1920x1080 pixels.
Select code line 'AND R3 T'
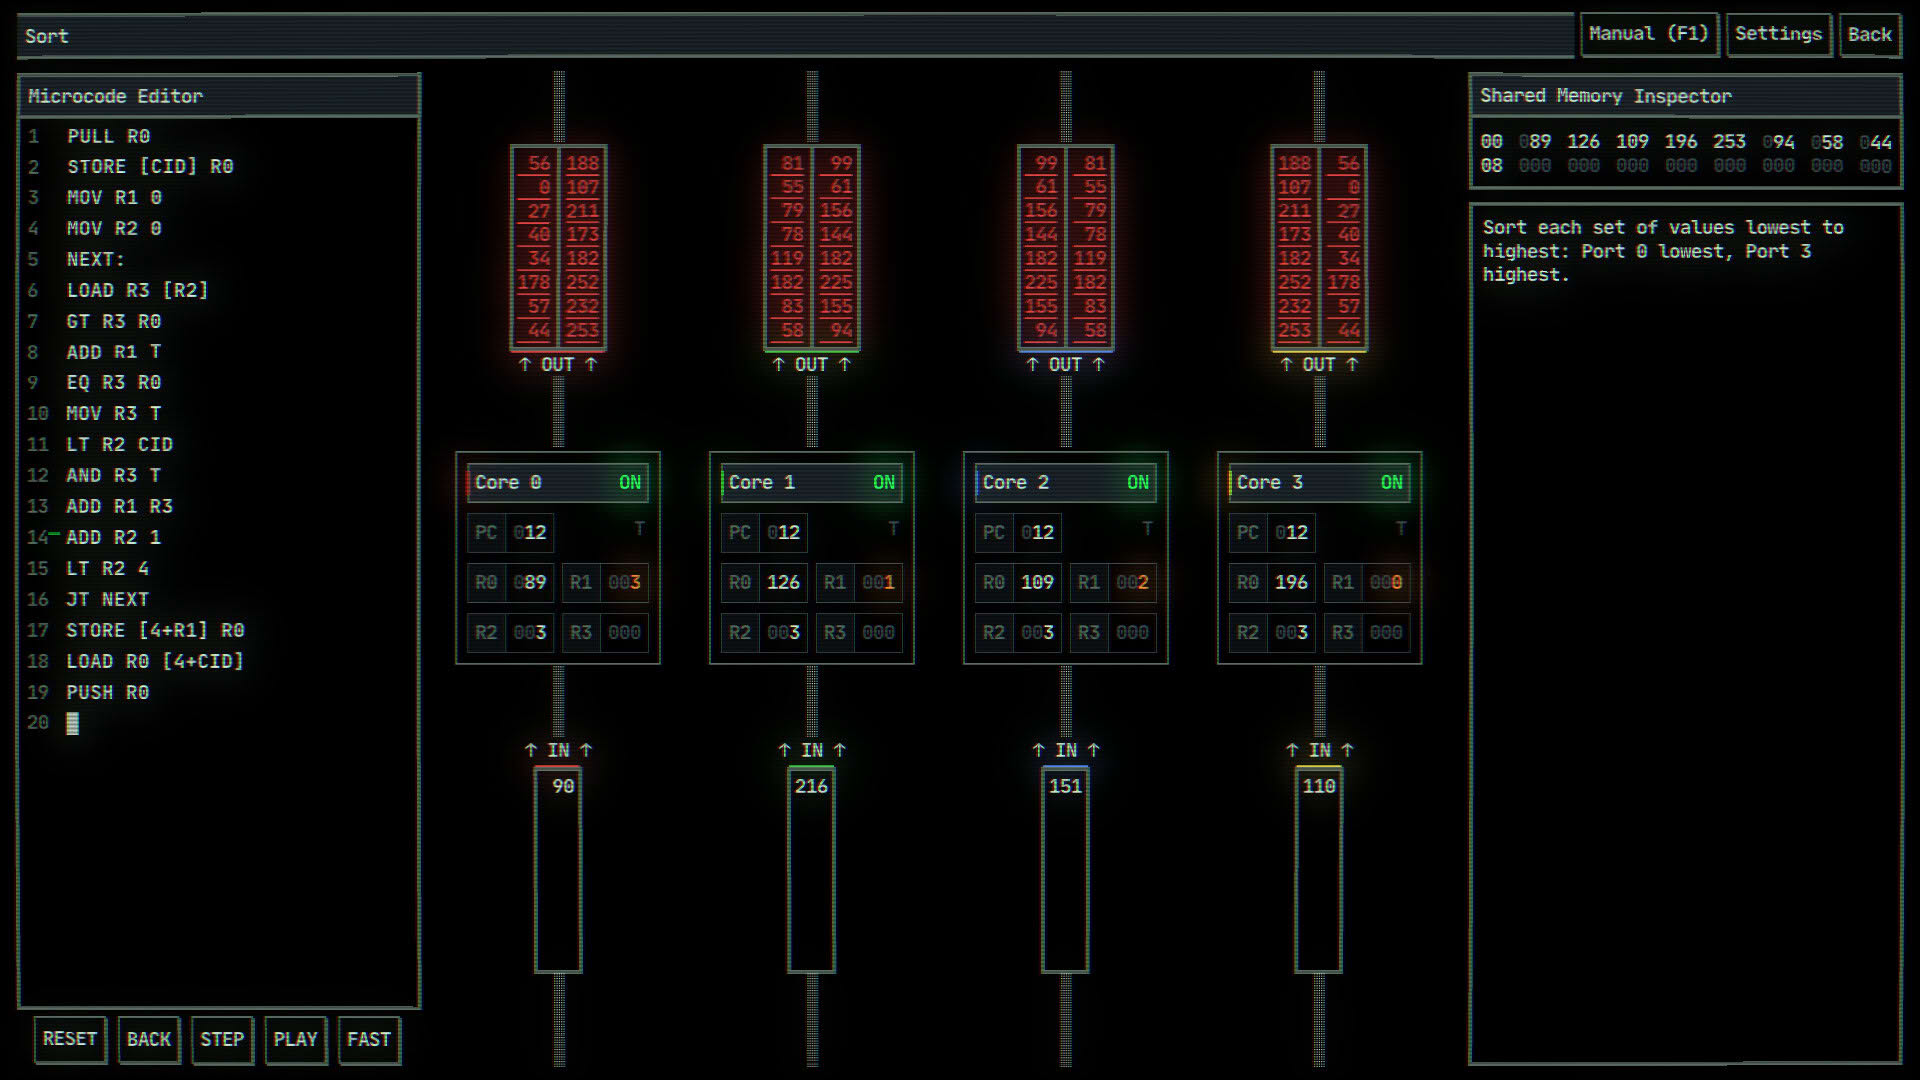pos(114,476)
